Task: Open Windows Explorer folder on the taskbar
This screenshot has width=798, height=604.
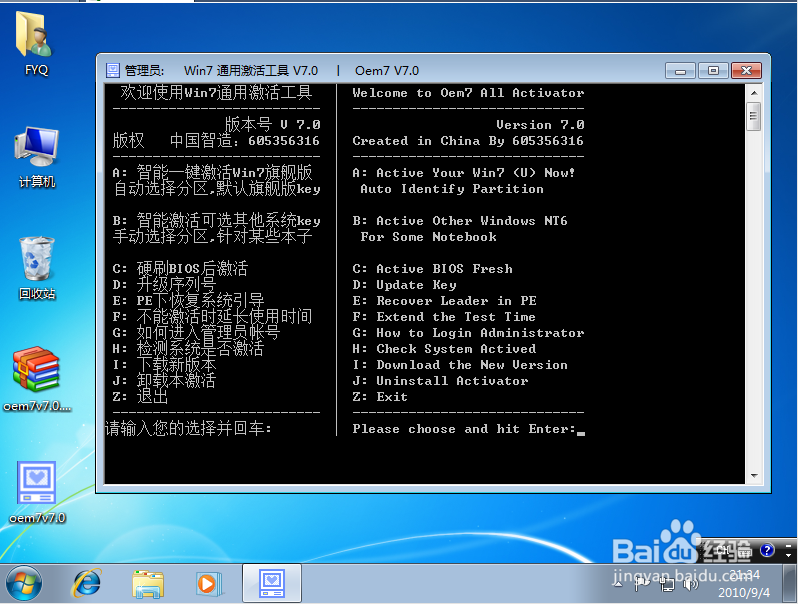Action: point(148,584)
